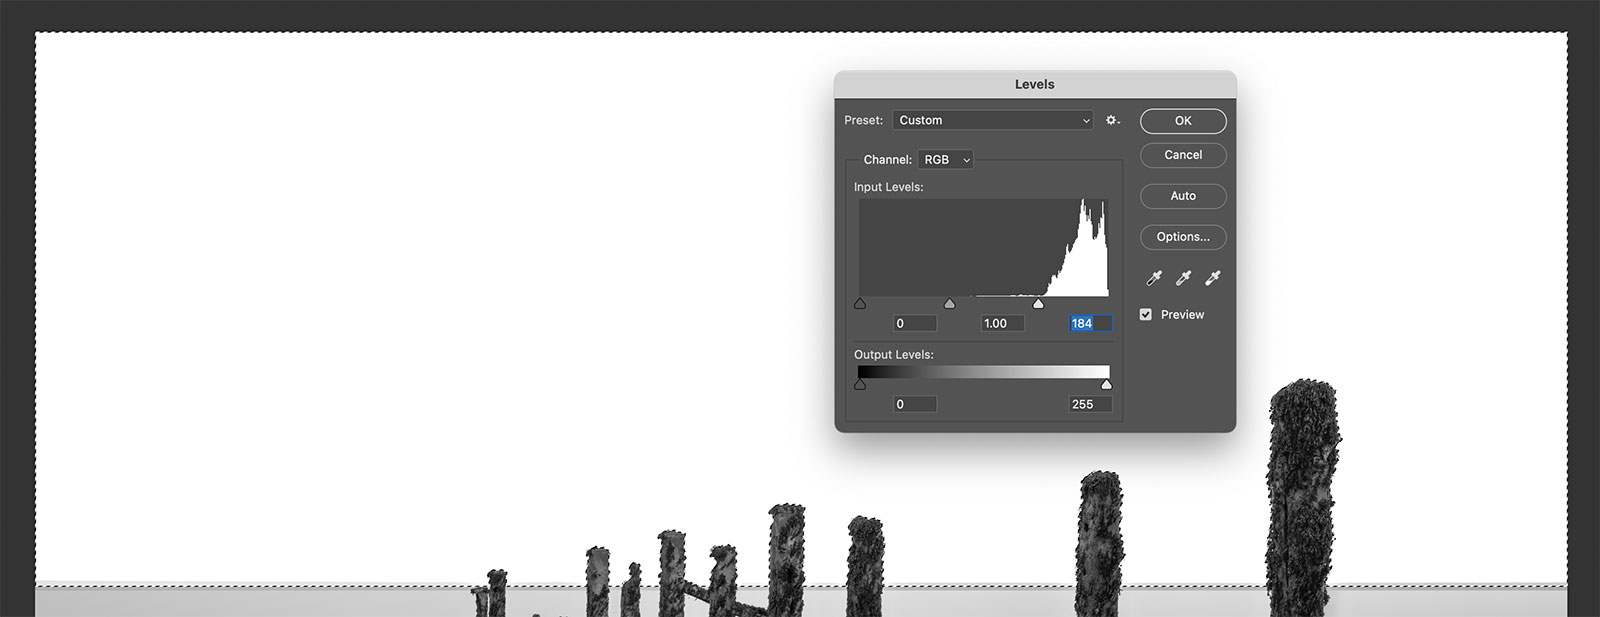1600x617 pixels.
Task: Click the input midtone gray slider handle
Action: [949, 304]
